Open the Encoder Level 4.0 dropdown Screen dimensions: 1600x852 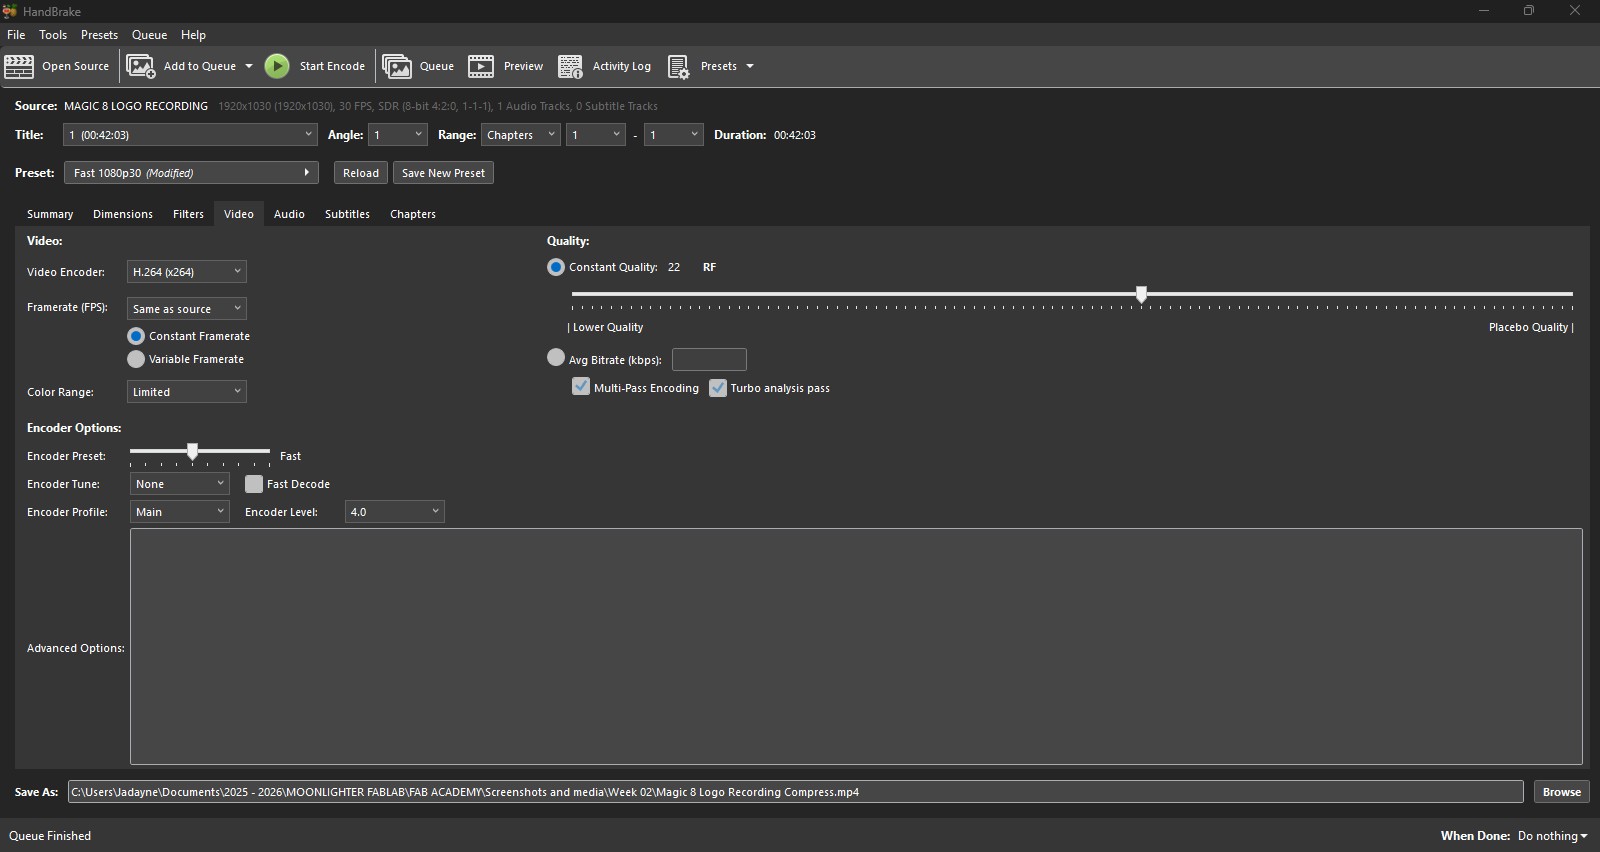coord(395,512)
